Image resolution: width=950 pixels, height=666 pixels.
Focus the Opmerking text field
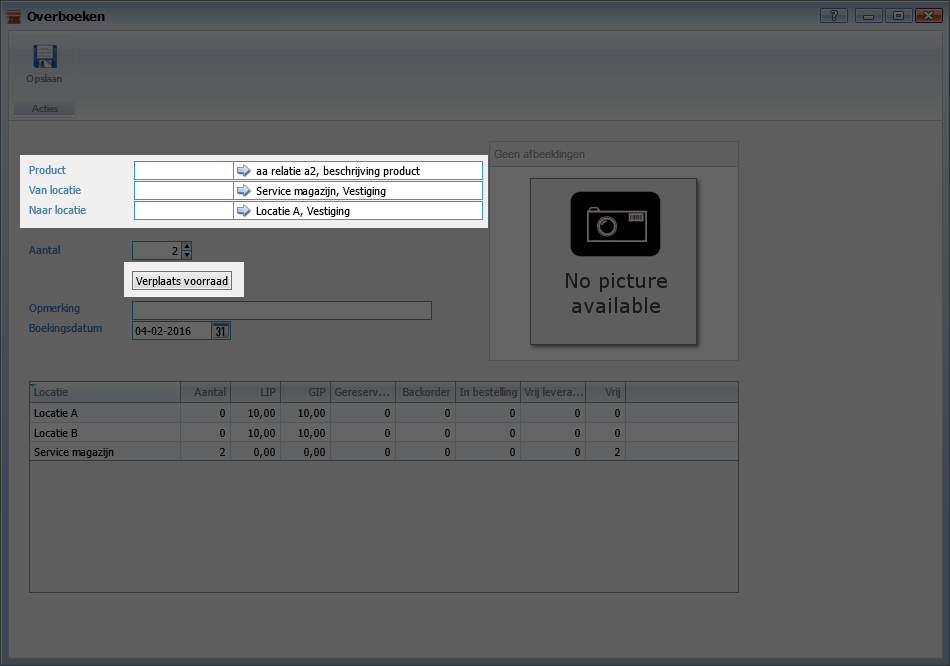[x=281, y=310]
